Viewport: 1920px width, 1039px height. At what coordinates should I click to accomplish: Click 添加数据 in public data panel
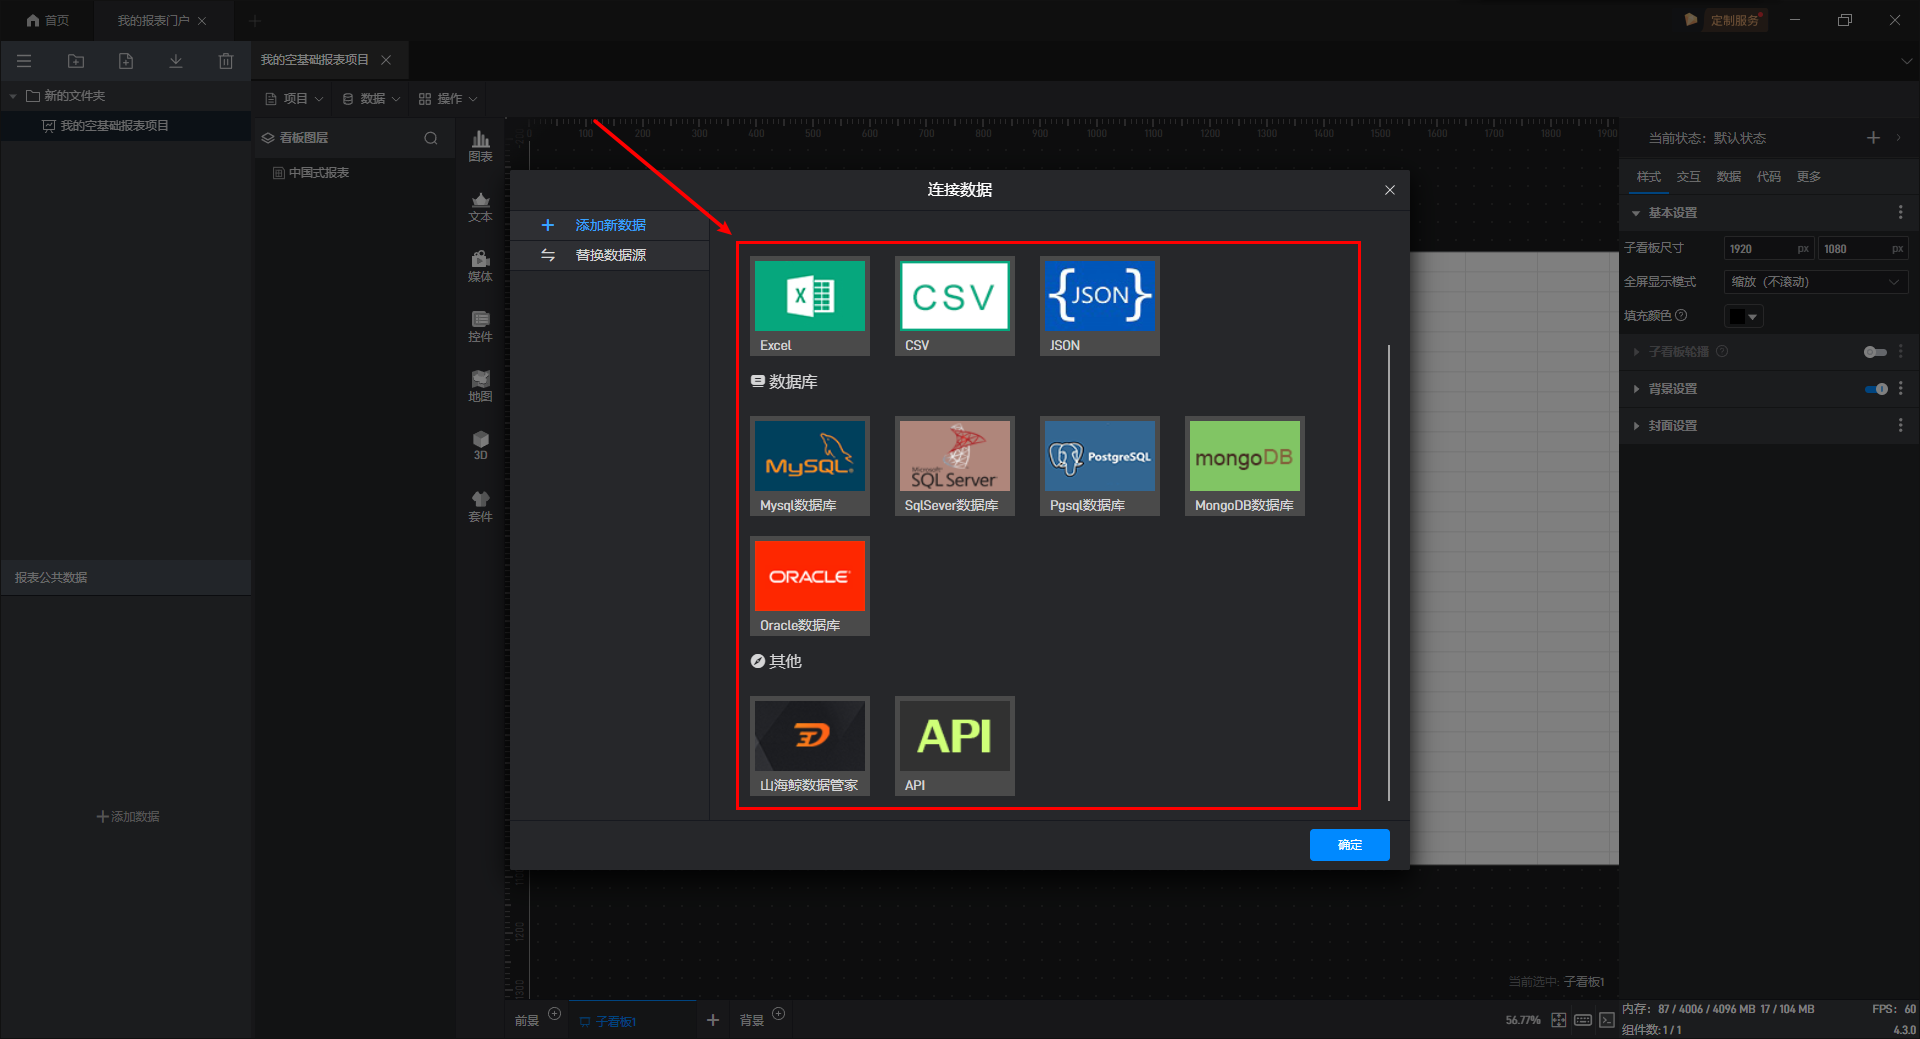pos(128,817)
